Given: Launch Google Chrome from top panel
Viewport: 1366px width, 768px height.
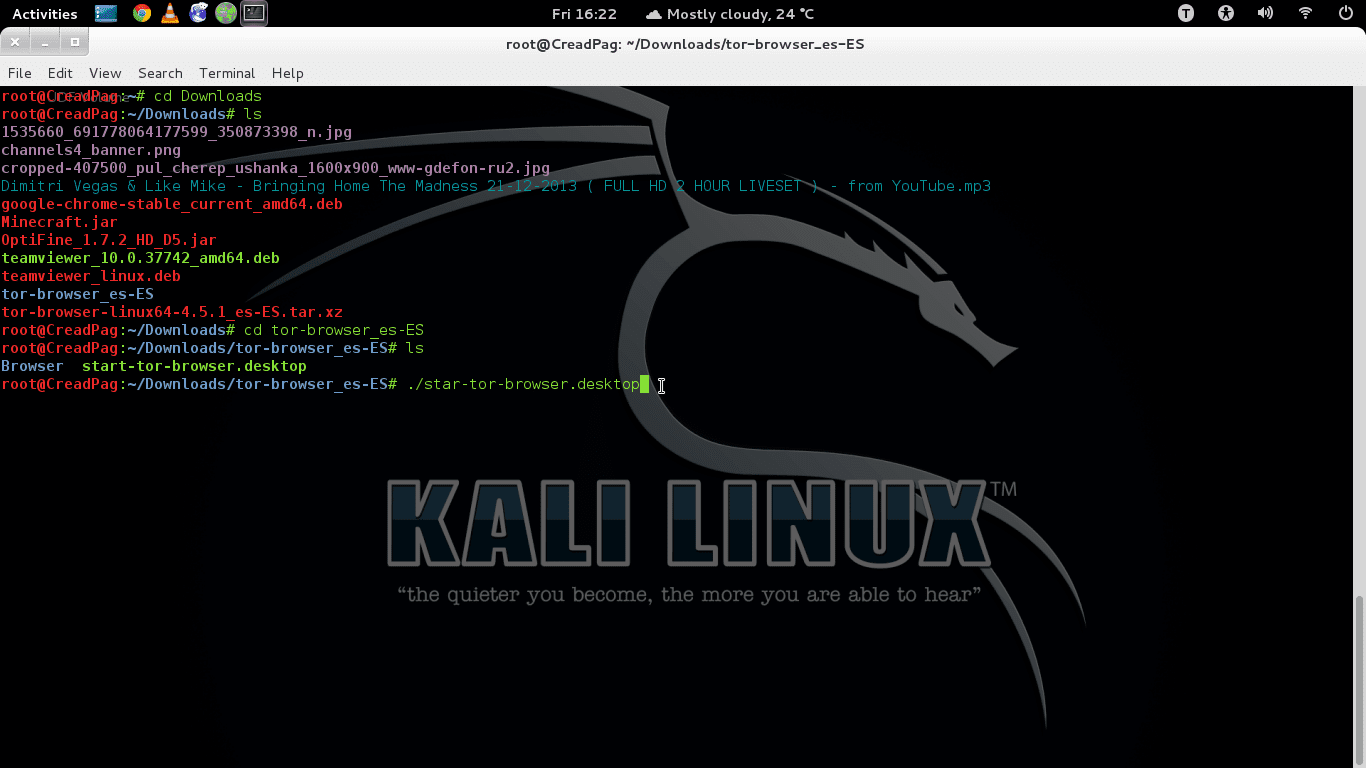Looking at the screenshot, I should 142,14.
